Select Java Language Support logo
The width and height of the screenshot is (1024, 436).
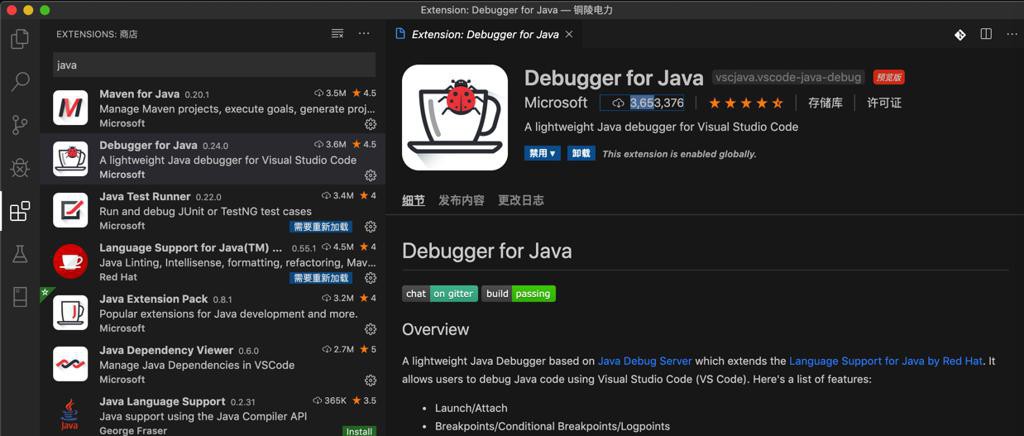tap(70, 415)
